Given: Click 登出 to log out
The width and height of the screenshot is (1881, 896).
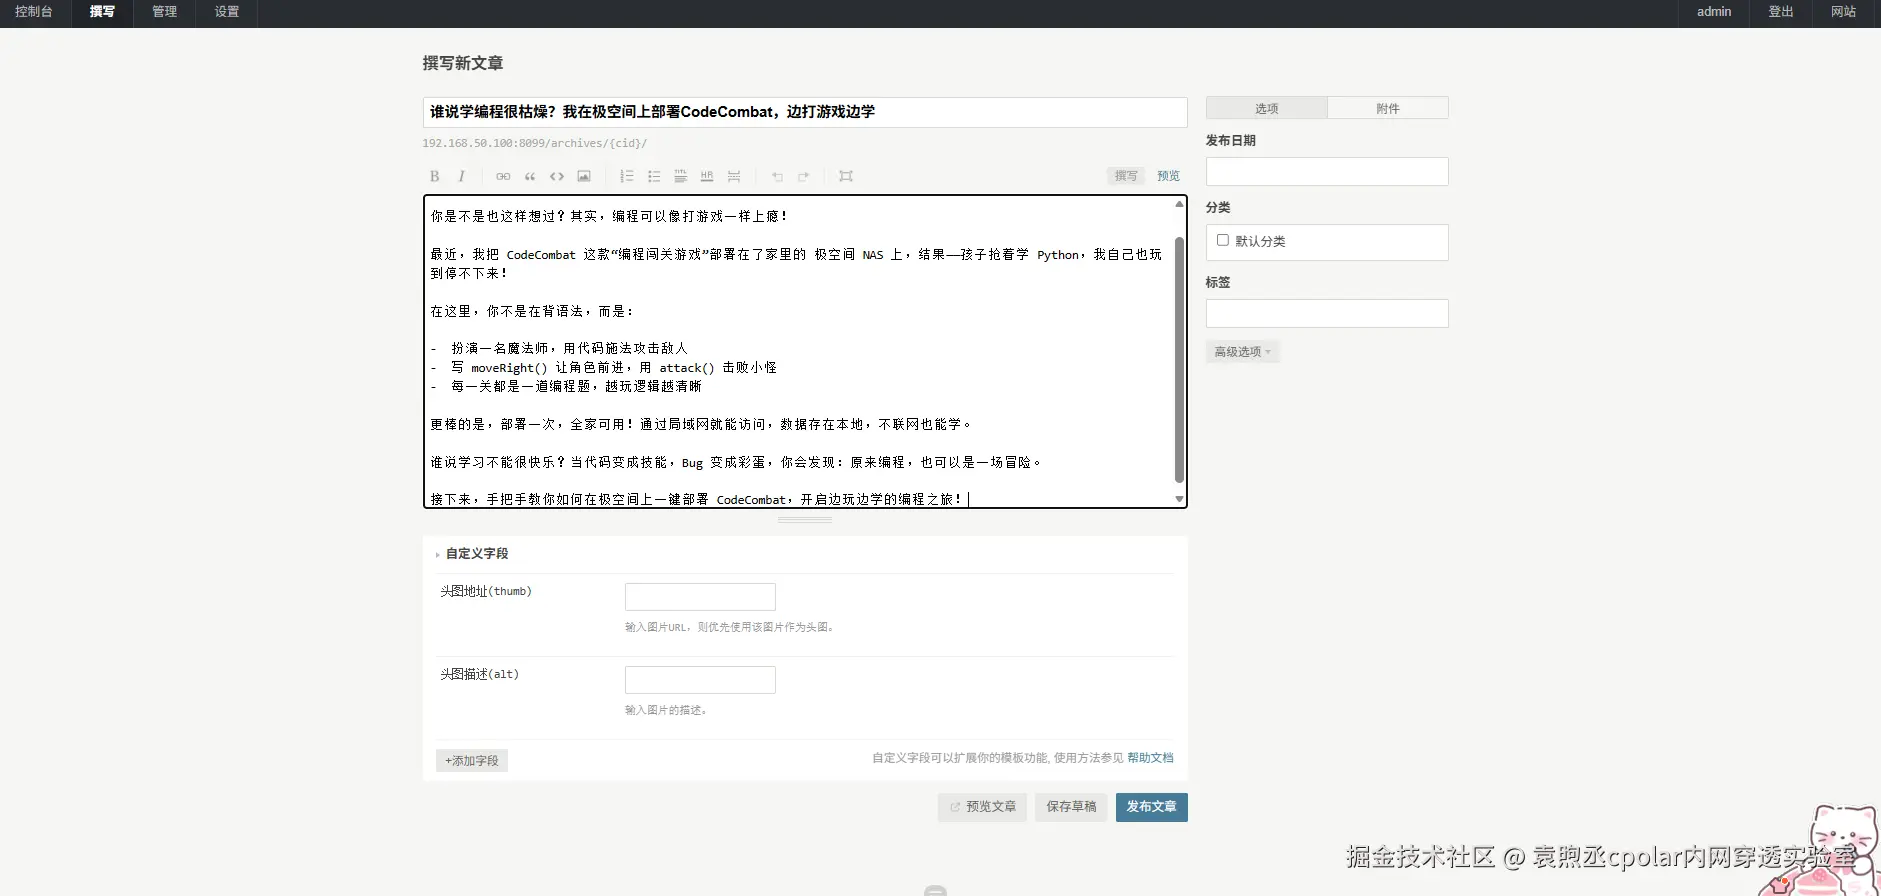Looking at the screenshot, I should tap(1781, 12).
